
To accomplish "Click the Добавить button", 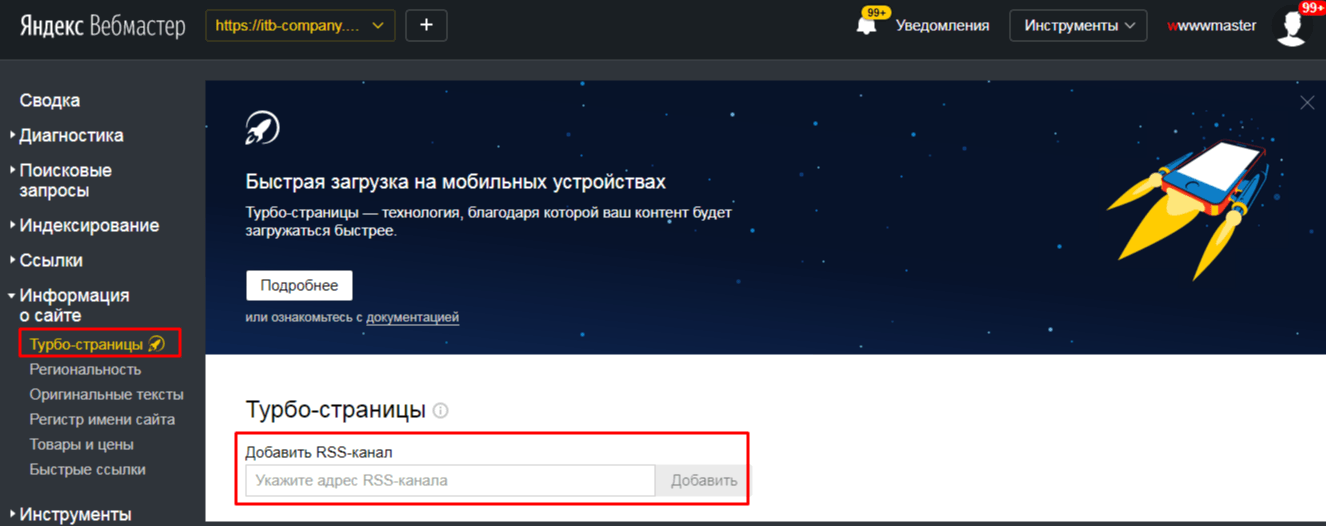I will (703, 480).
